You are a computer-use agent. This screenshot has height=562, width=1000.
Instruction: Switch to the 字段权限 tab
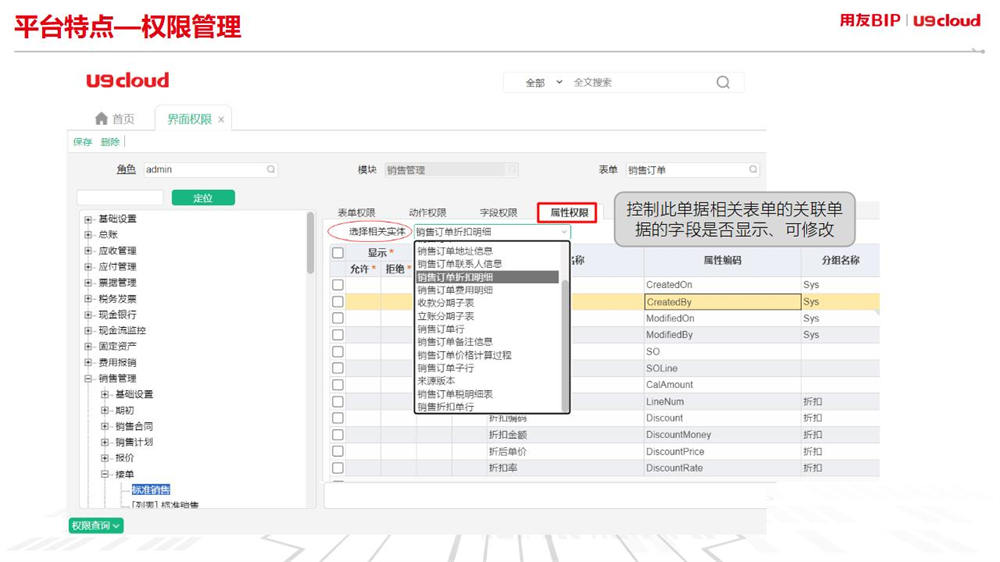[498, 212]
